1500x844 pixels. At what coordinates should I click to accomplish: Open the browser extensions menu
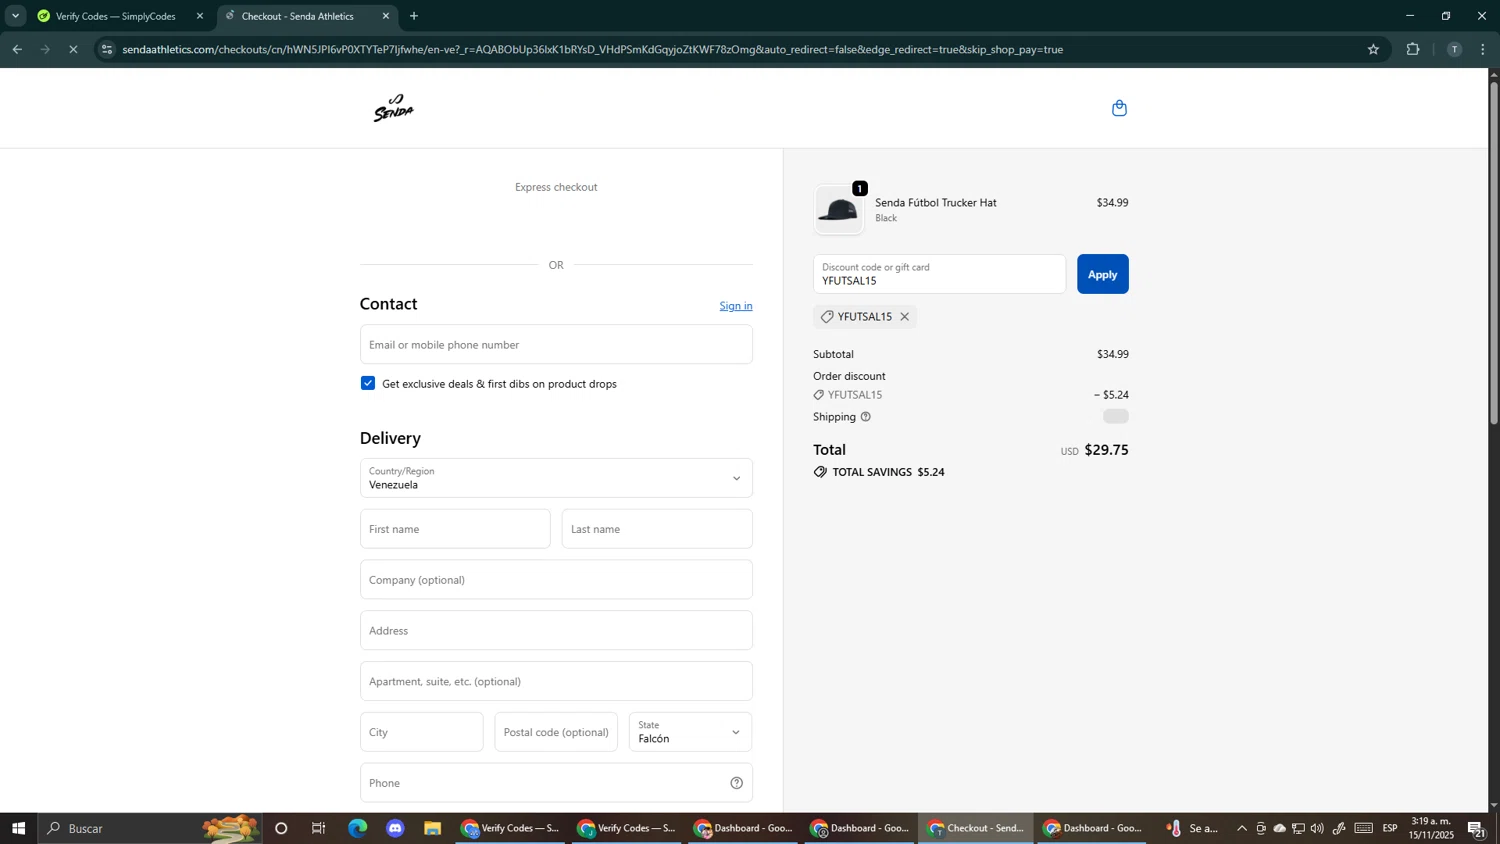(1413, 49)
